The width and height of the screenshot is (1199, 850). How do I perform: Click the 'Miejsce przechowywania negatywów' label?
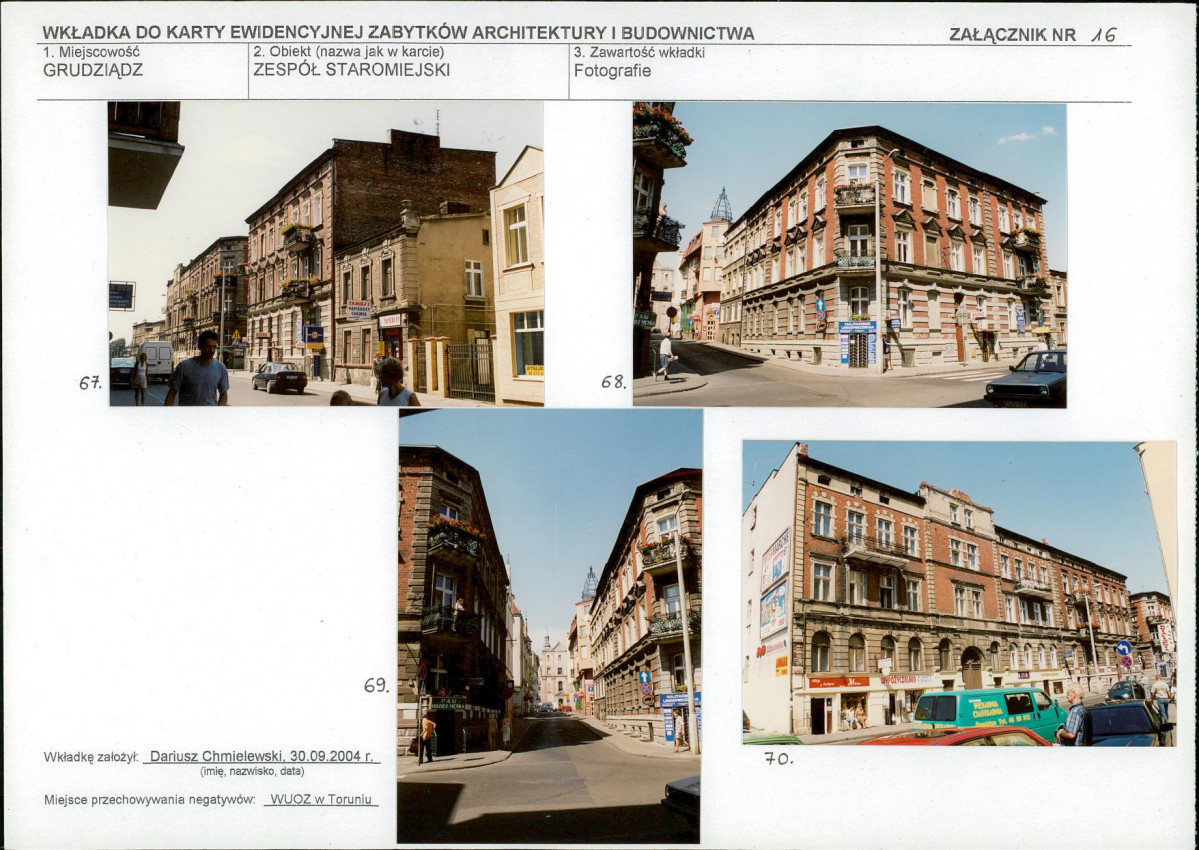(x=149, y=799)
